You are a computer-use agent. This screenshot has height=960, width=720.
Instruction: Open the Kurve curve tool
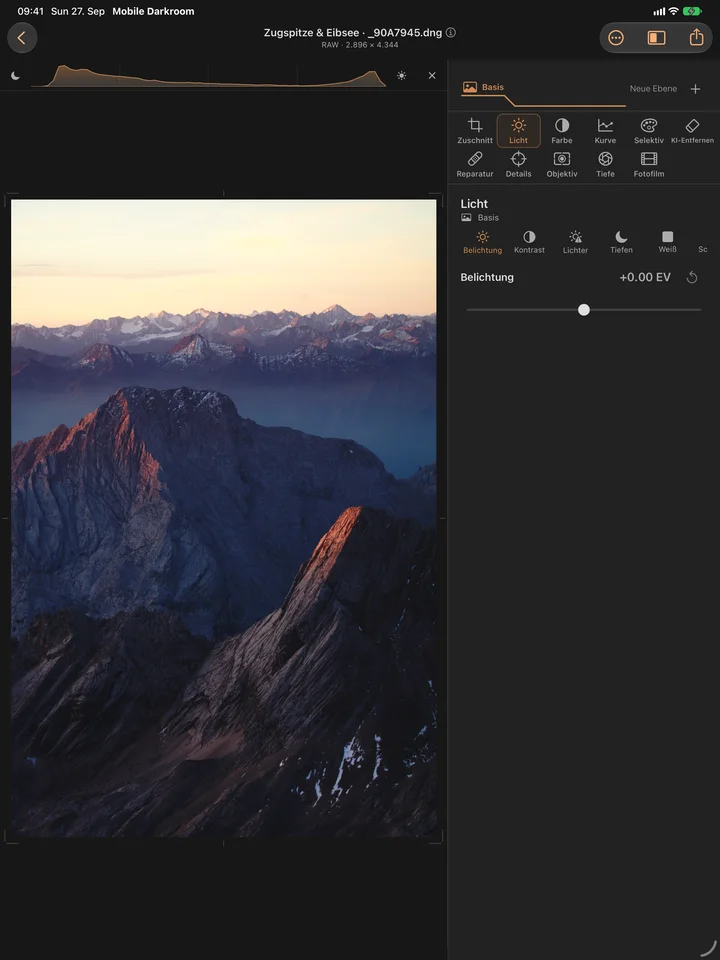point(606,131)
